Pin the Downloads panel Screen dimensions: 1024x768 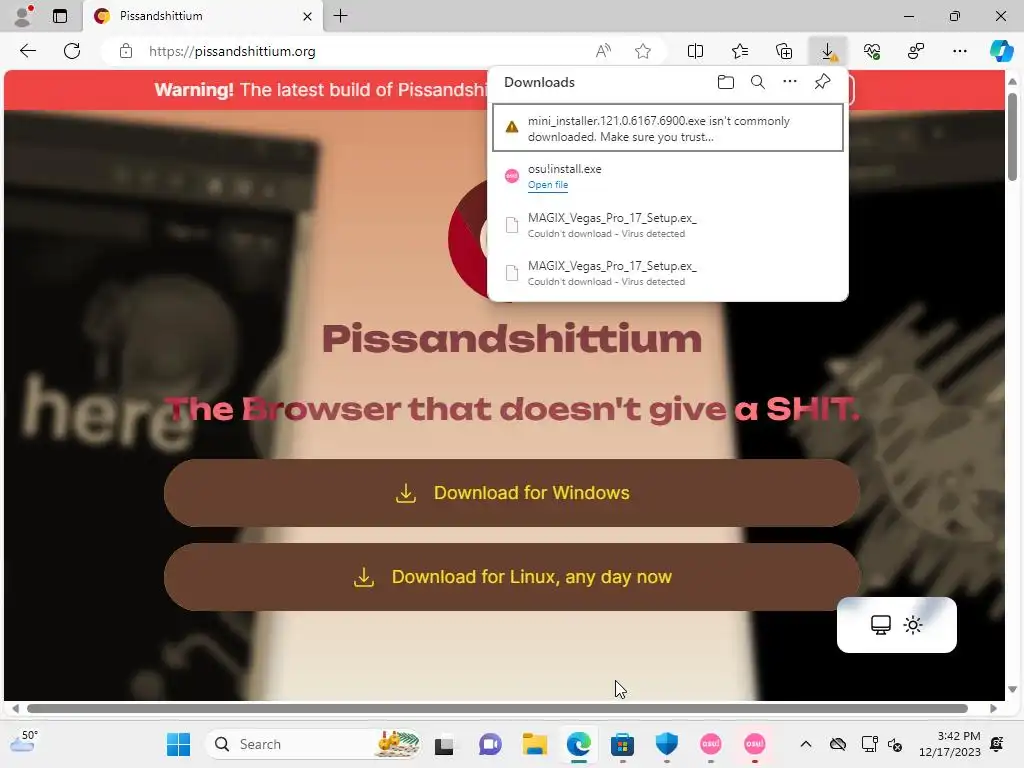click(x=822, y=82)
